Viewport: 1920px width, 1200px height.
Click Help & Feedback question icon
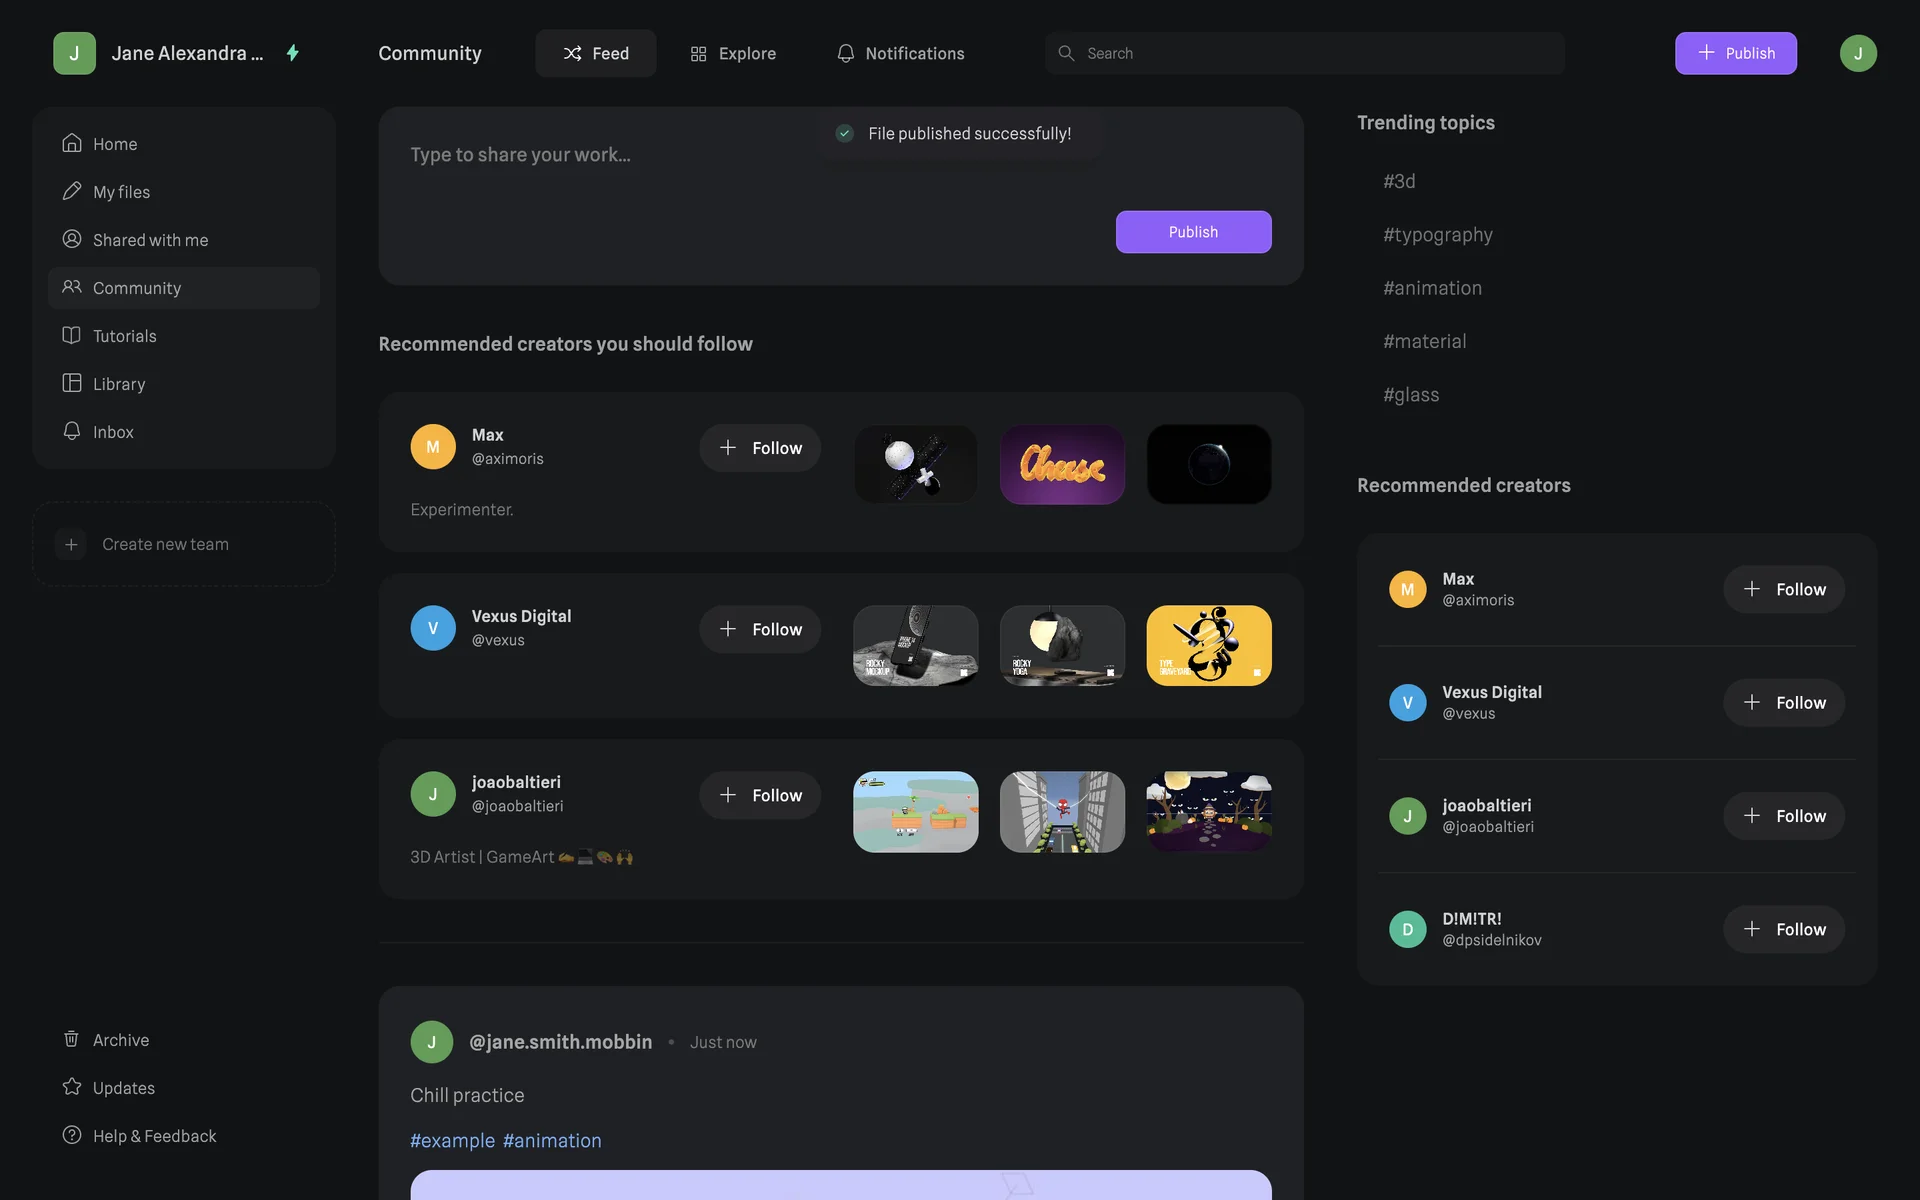point(71,1135)
